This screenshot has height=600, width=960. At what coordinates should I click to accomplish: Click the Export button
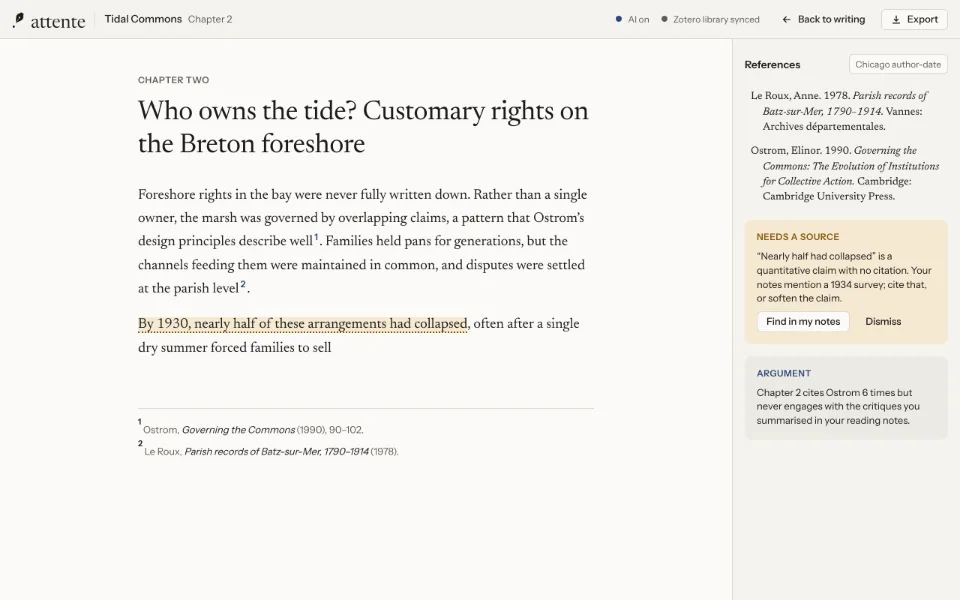coord(914,20)
